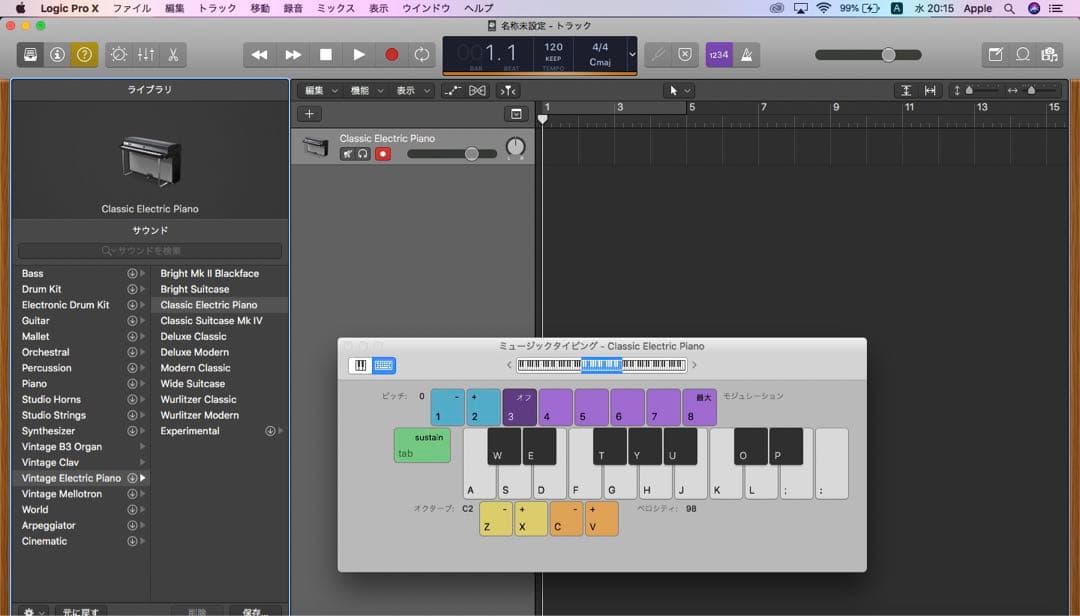Mute the Classic Electric Piano track

(347, 154)
